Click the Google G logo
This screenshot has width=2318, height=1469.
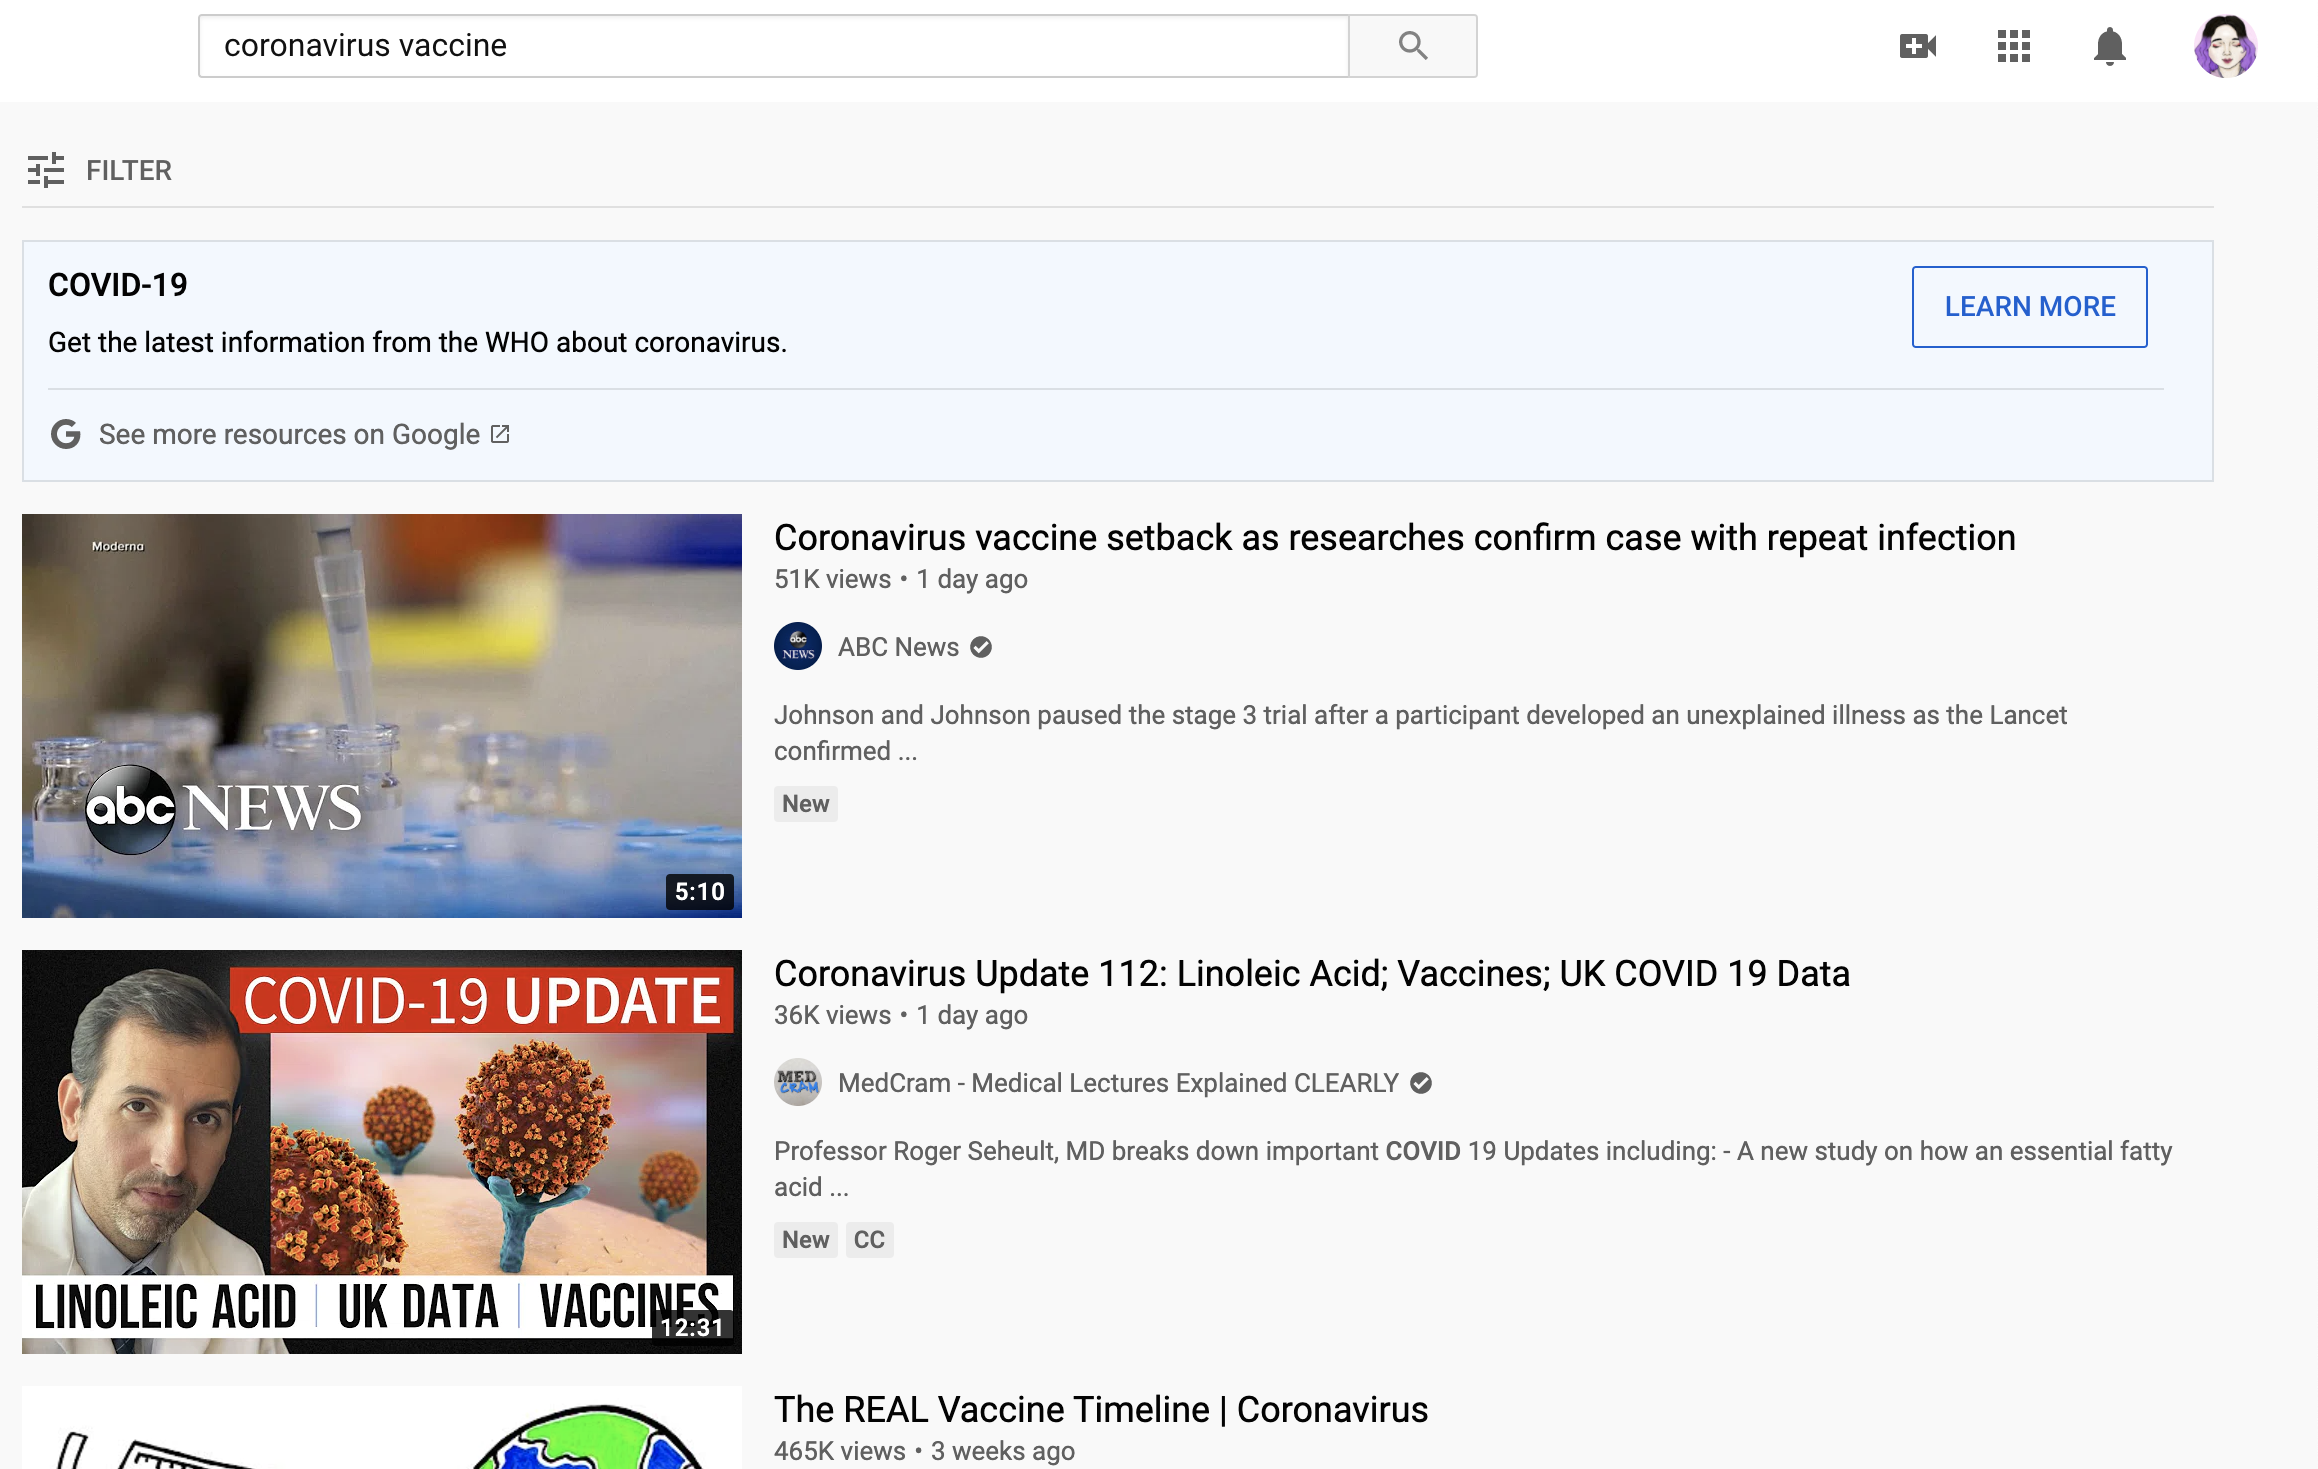tap(66, 435)
